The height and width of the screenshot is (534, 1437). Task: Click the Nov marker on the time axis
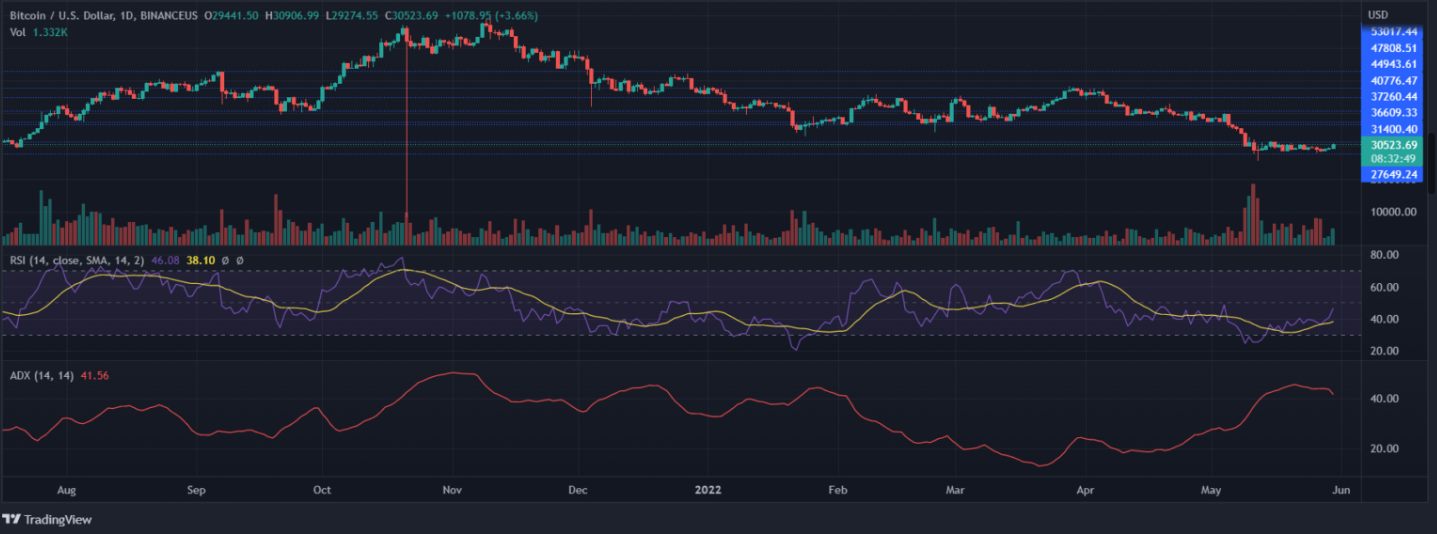click(451, 490)
